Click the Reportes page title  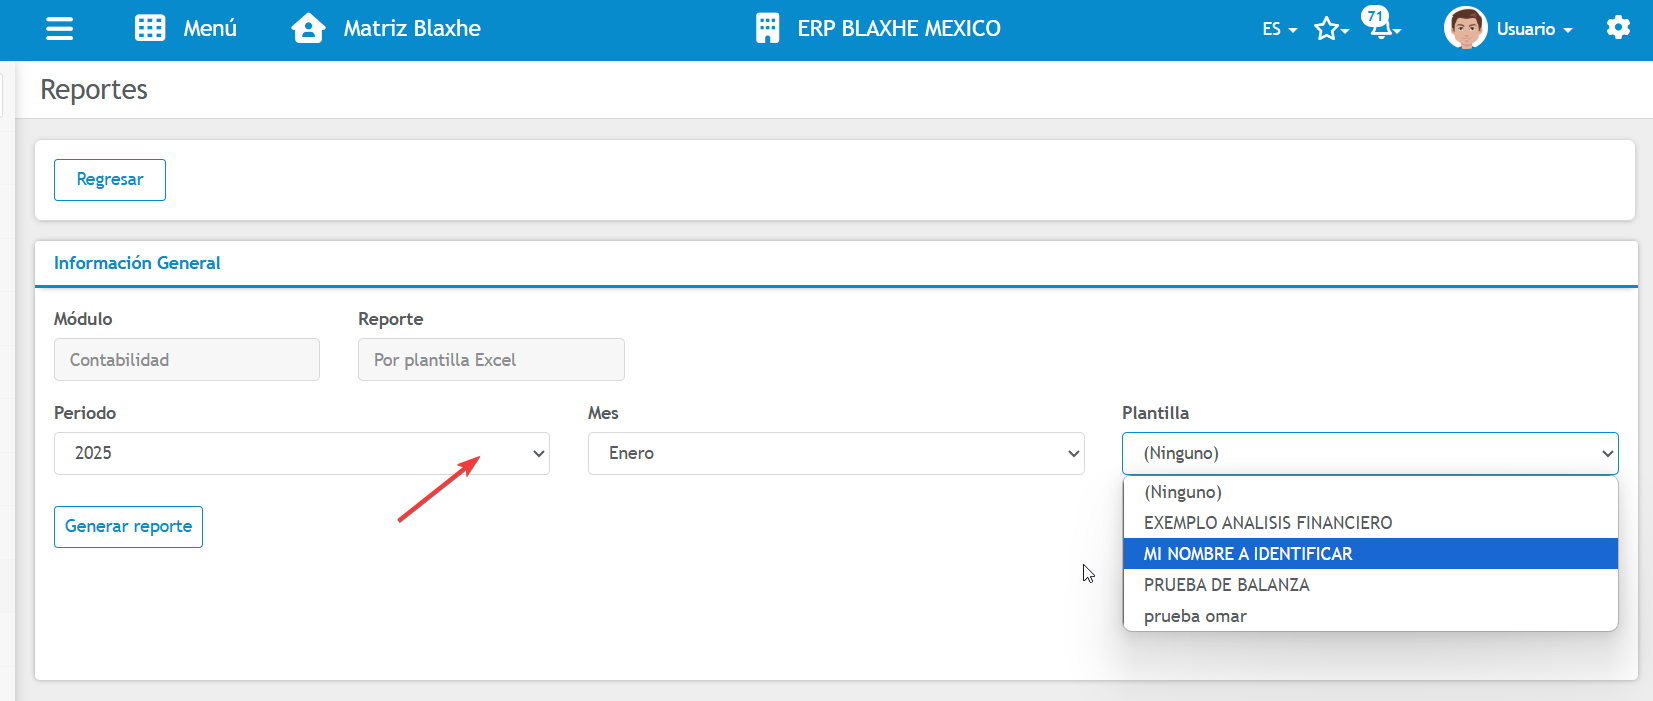point(94,90)
